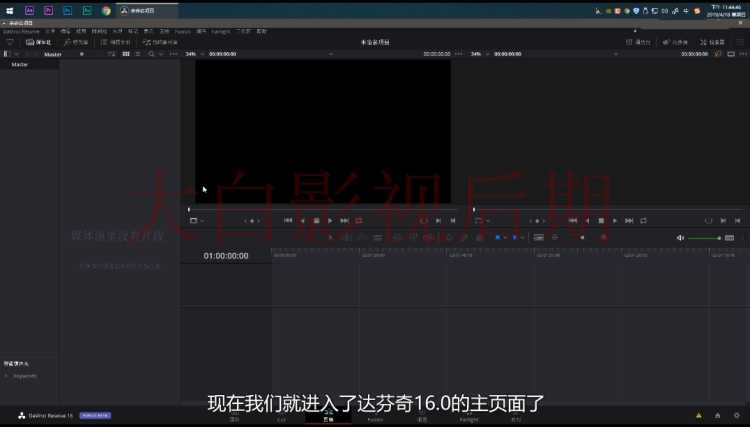Click the source viewer scrub bar

(323, 210)
